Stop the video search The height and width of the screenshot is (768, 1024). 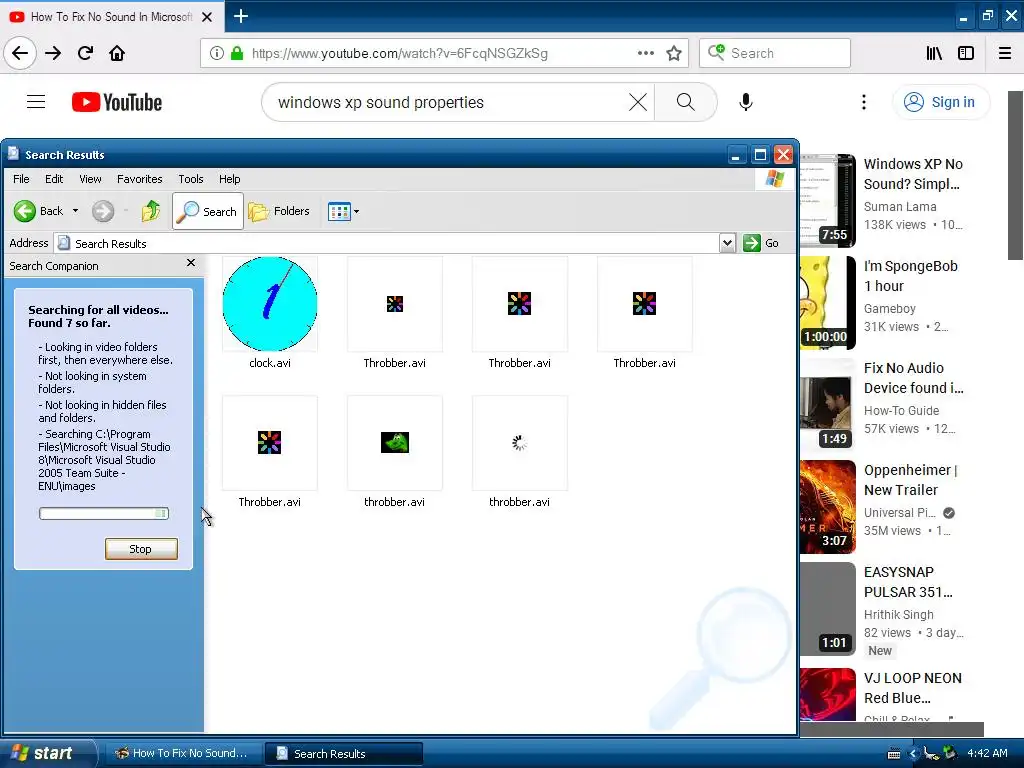[141, 549]
